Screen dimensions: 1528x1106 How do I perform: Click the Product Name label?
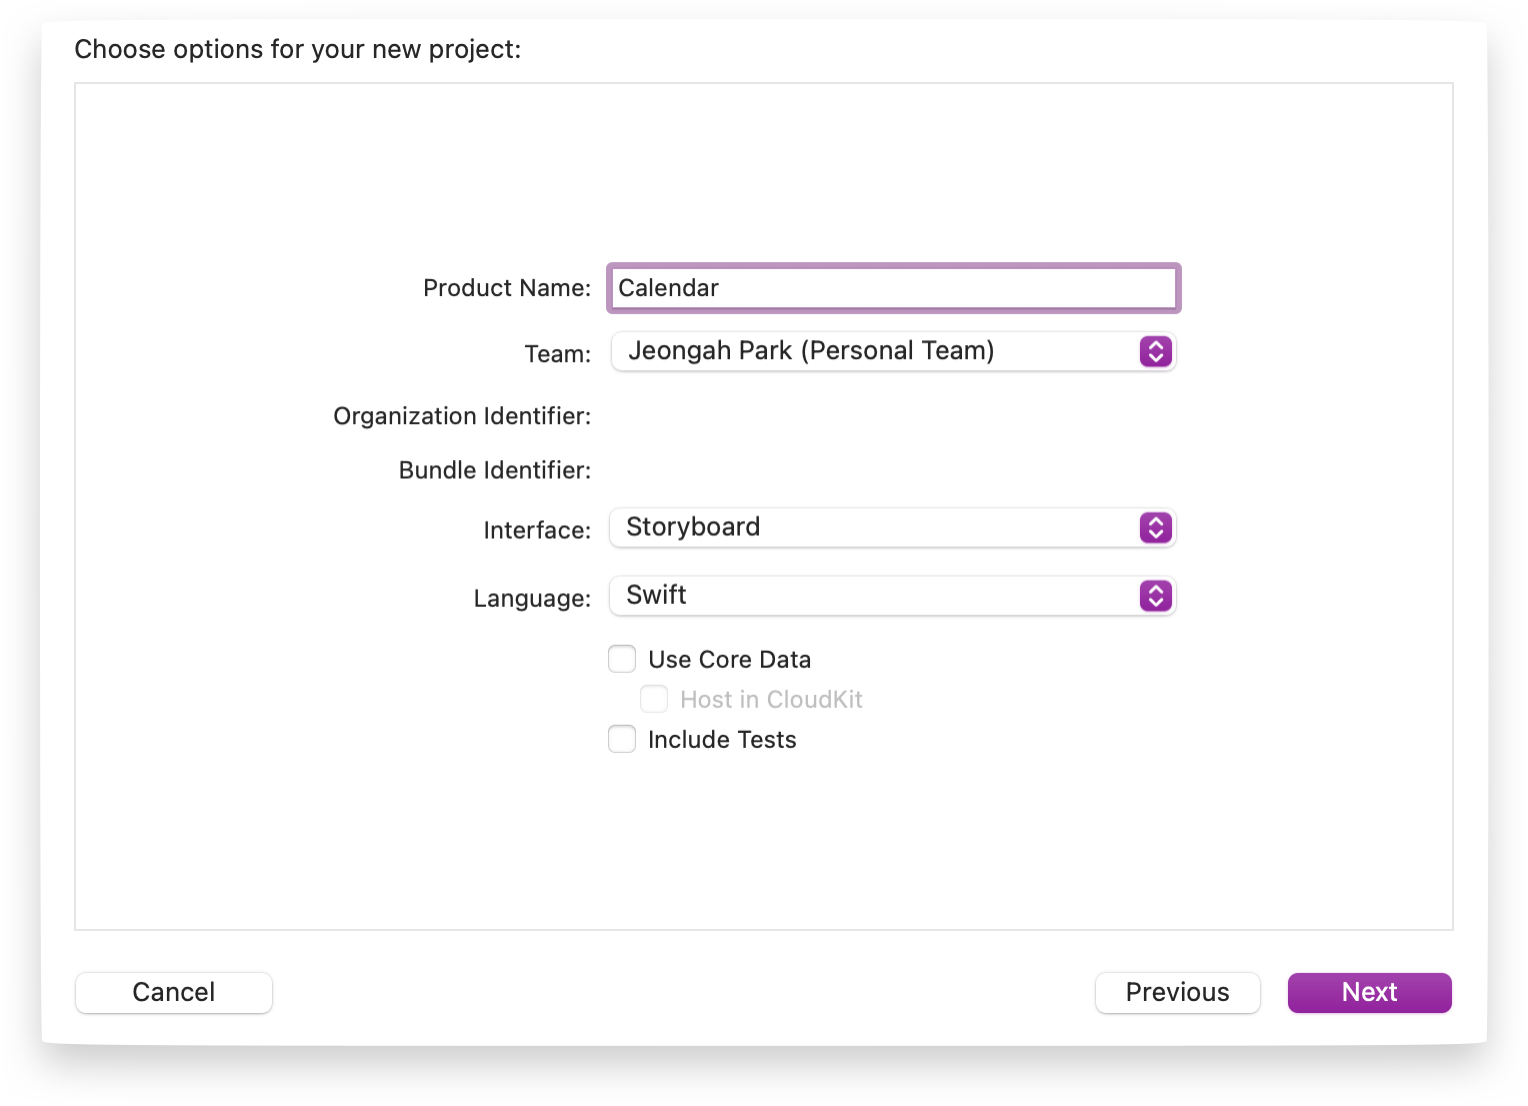click(x=507, y=288)
